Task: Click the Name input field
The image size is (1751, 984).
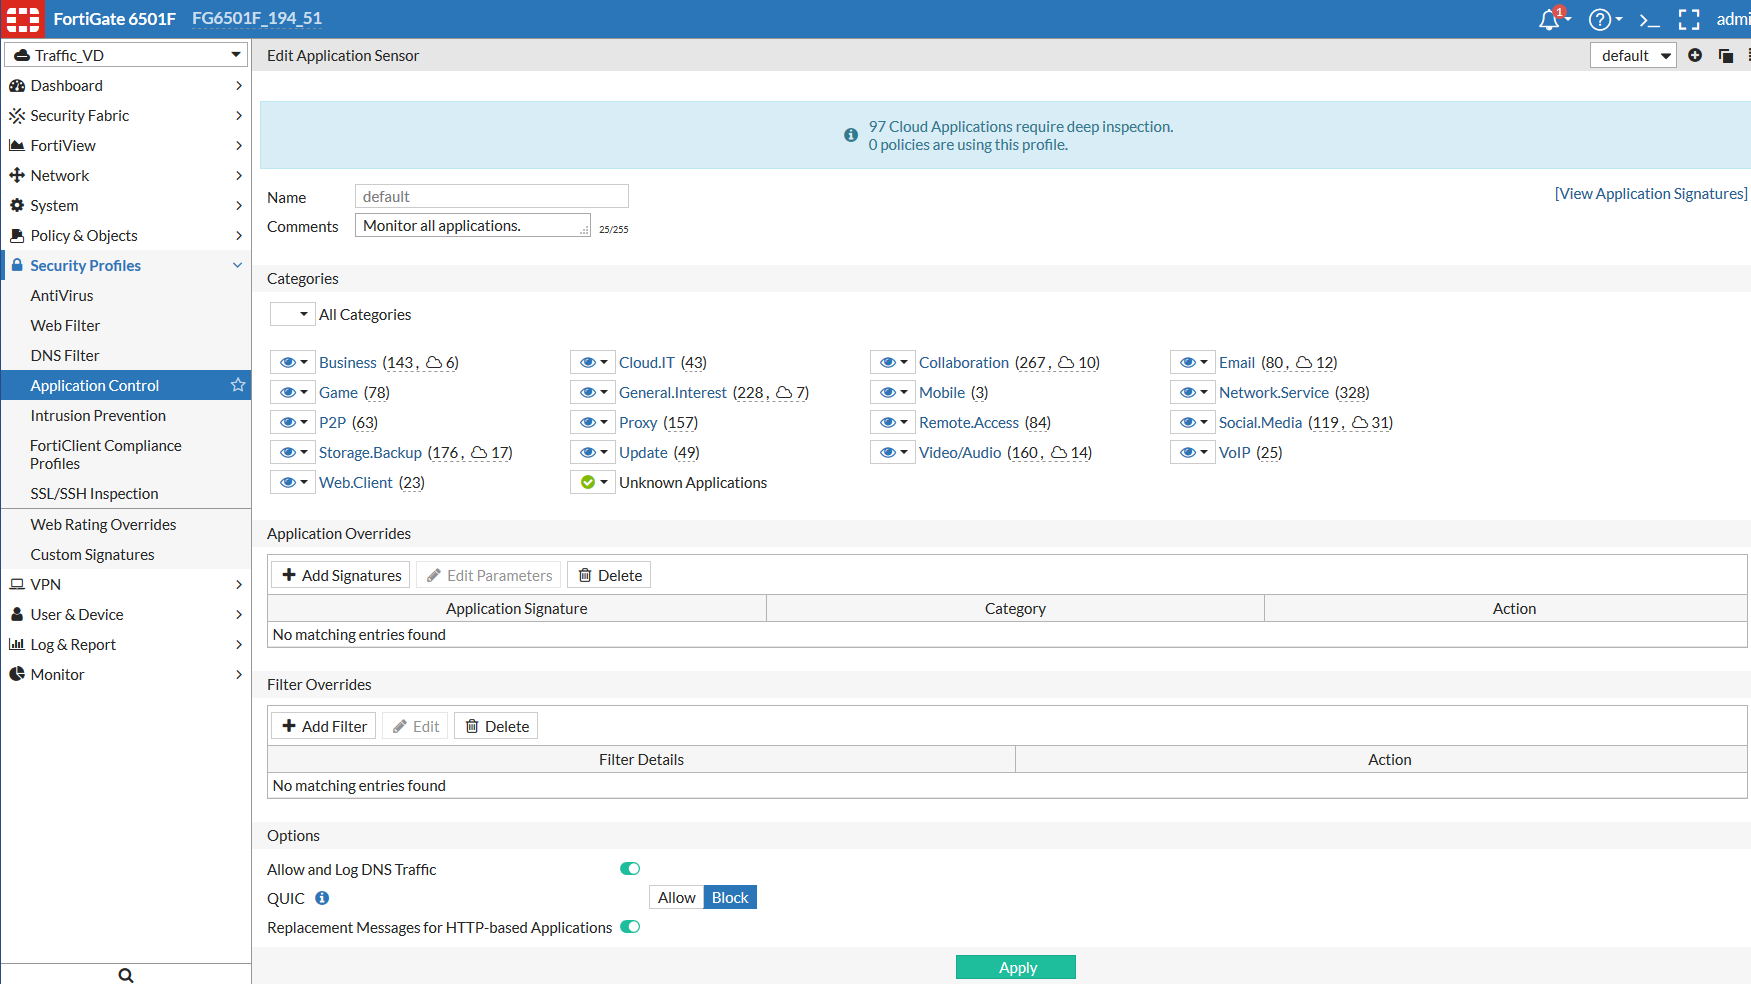Action: pos(492,196)
